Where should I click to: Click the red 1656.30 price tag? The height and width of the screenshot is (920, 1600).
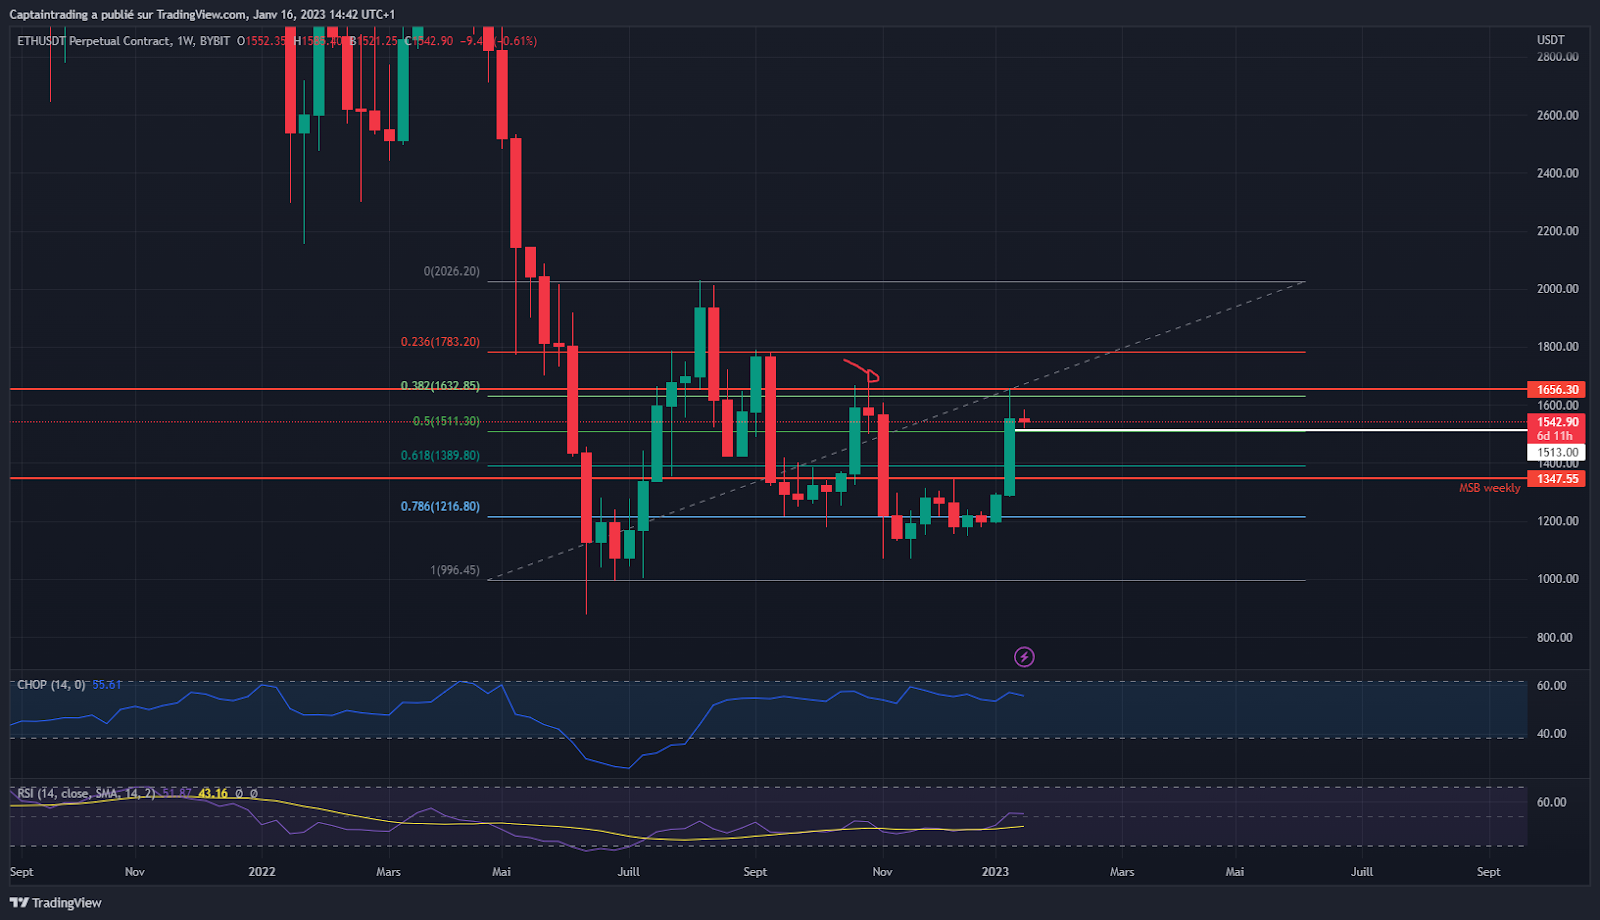(x=1556, y=390)
